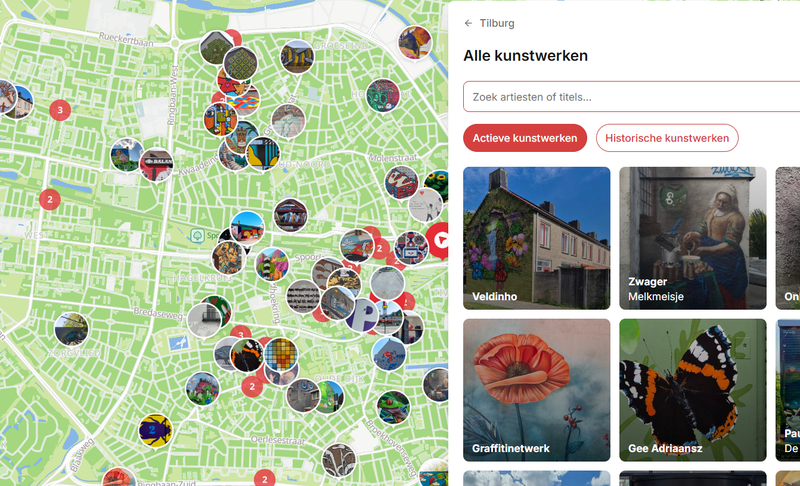Select the checkered colorful tiles map marker

point(281,354)
